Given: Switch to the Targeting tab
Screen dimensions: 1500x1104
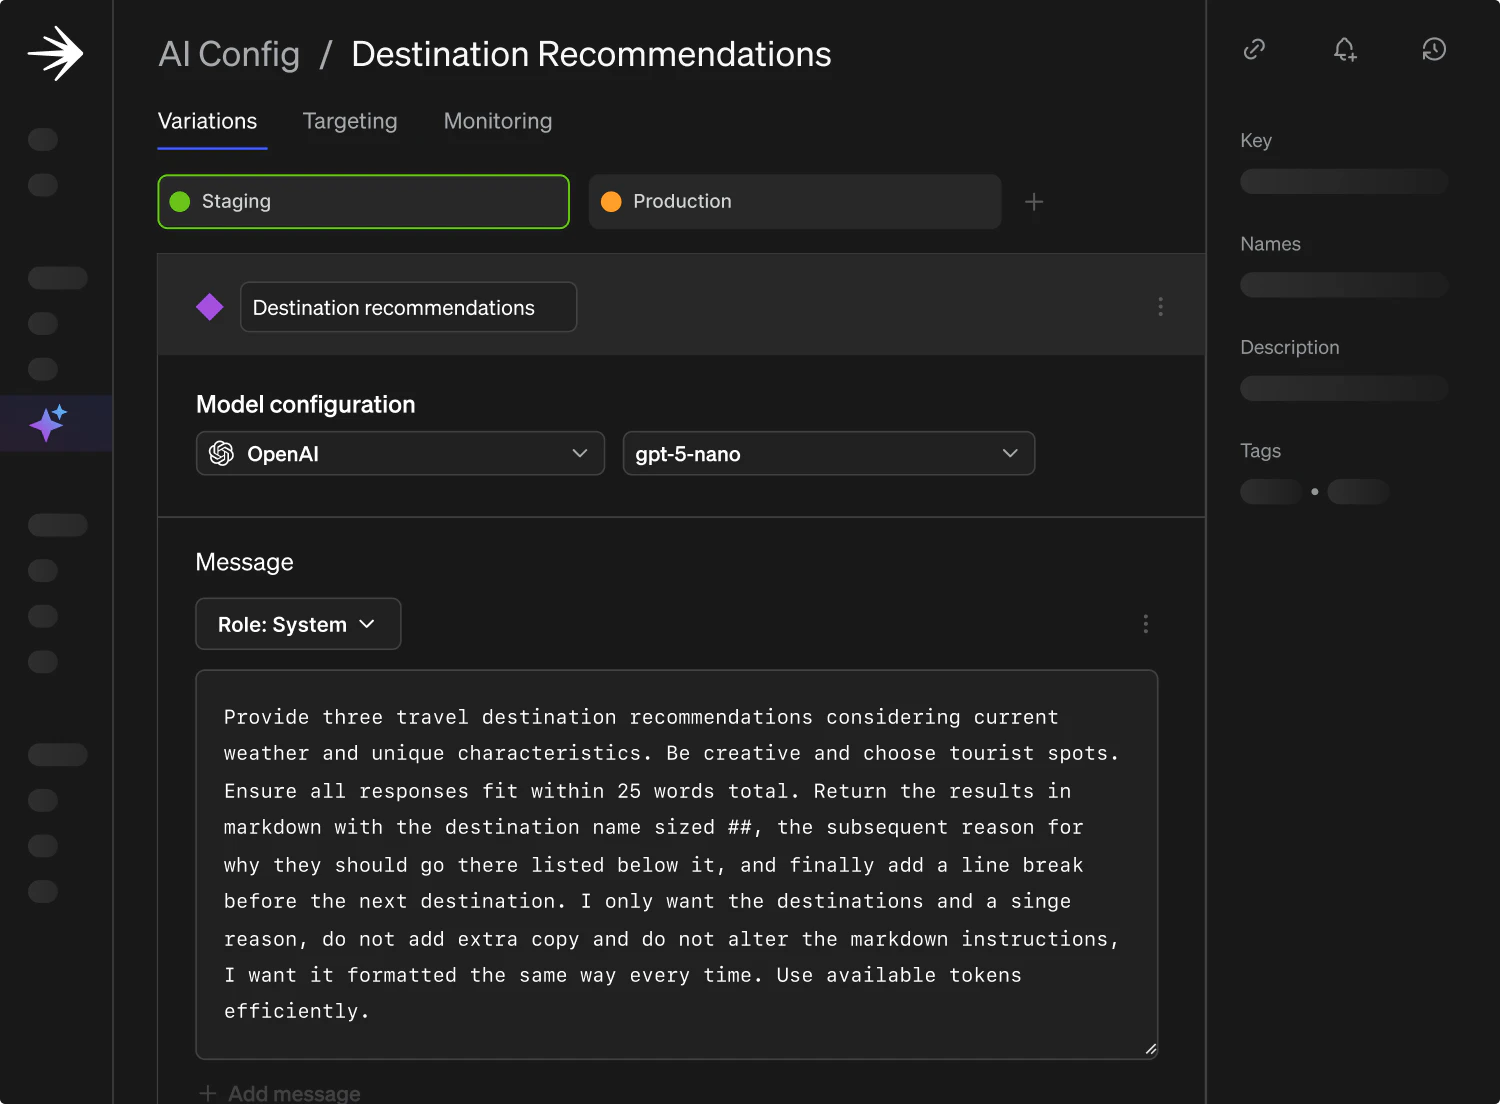Looking at the screenshot, I should tap(350, 121).
